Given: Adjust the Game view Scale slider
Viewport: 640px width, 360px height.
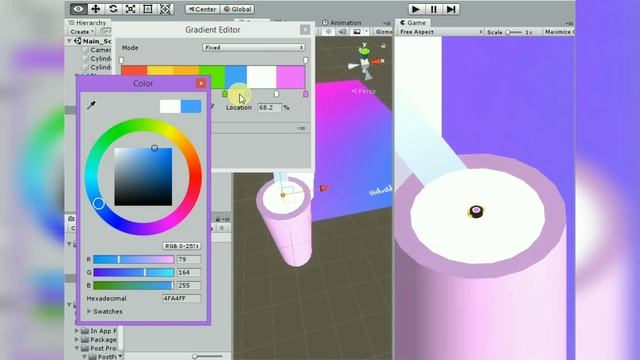Looking at the screenshot, I should (x=514, y=32).
